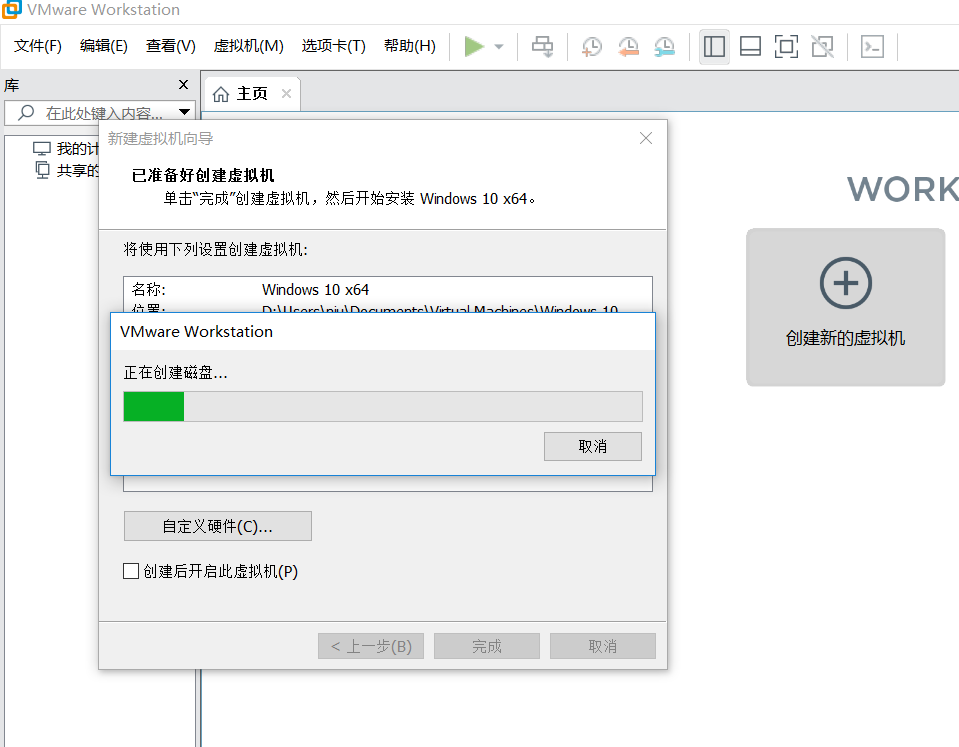
Task: Click the plus circle icon on home page
Action: click(846, 283)
